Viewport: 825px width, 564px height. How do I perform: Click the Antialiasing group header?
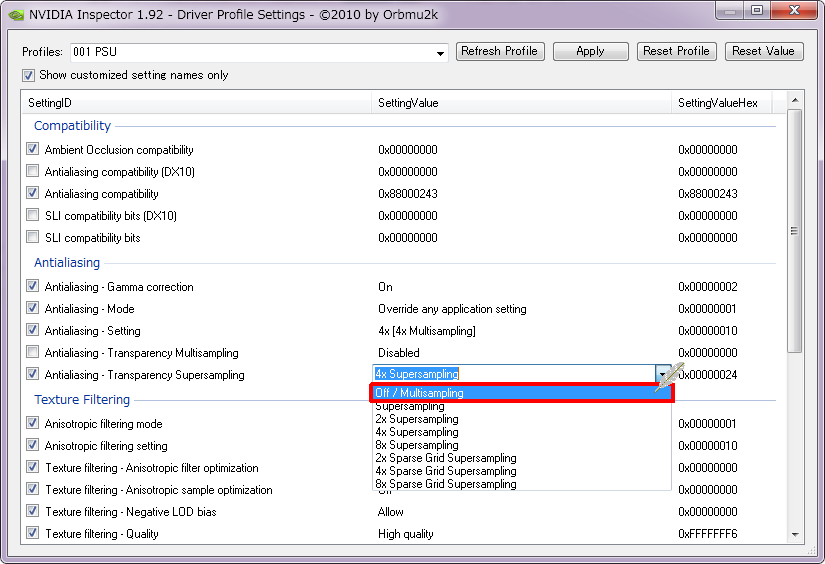pos(67,263)
